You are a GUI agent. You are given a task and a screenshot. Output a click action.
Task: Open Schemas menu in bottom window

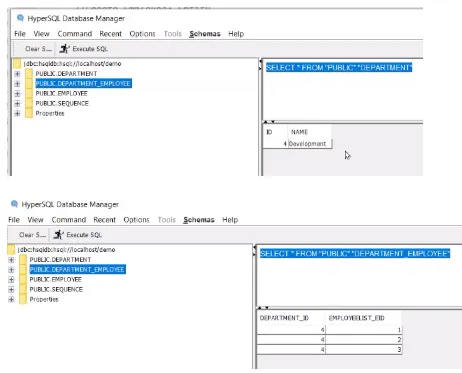(199, 220)
